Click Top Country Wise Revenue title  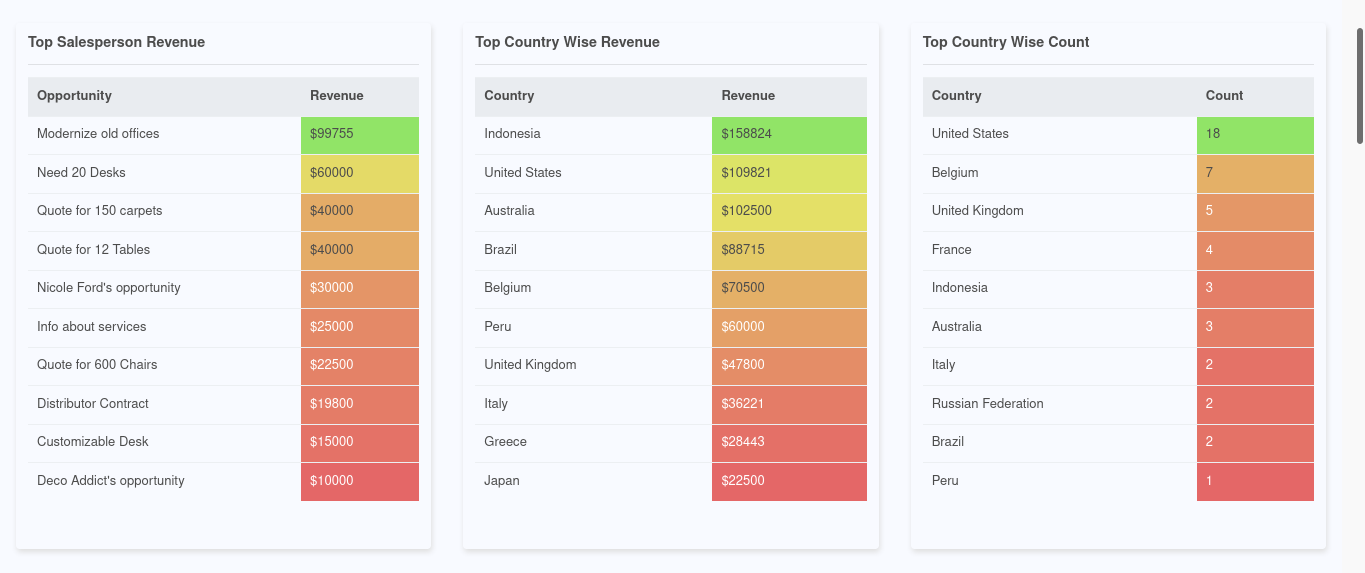point(567,42)
